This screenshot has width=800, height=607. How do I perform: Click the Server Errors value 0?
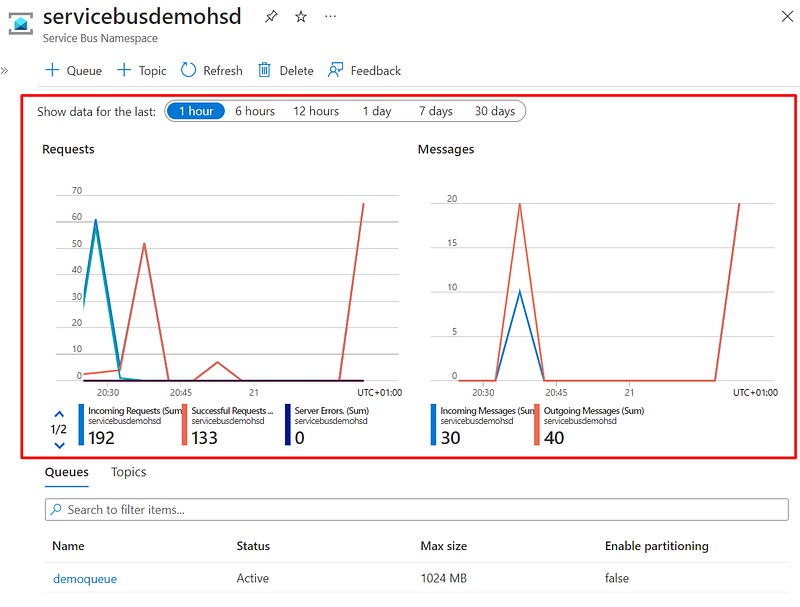pos(299,438)
